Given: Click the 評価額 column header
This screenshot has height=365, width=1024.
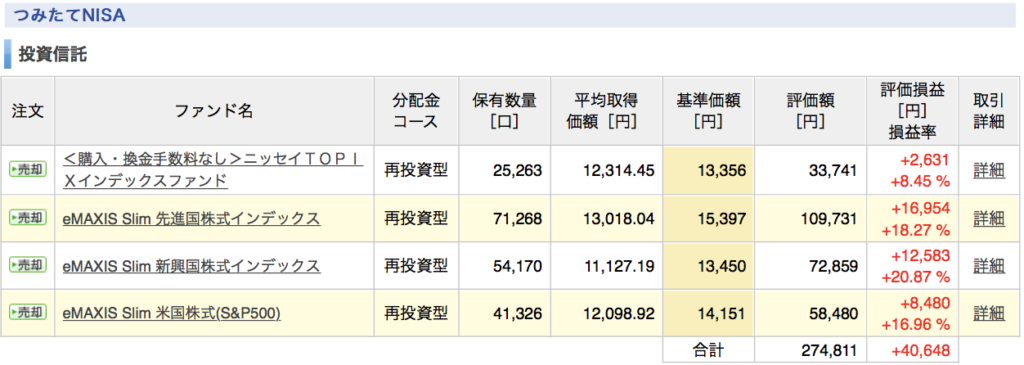Looking at the screenshot, I should tap(810, 111).
